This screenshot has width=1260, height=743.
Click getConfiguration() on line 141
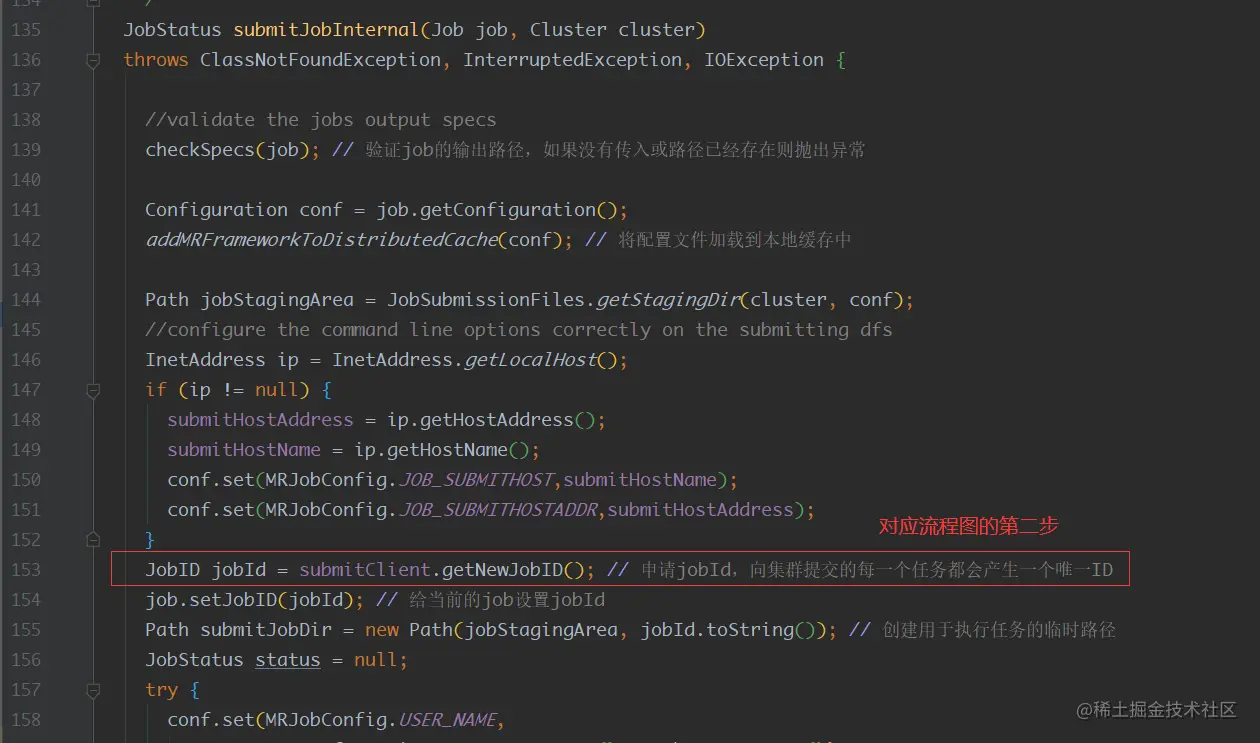[x=519, y=210]
